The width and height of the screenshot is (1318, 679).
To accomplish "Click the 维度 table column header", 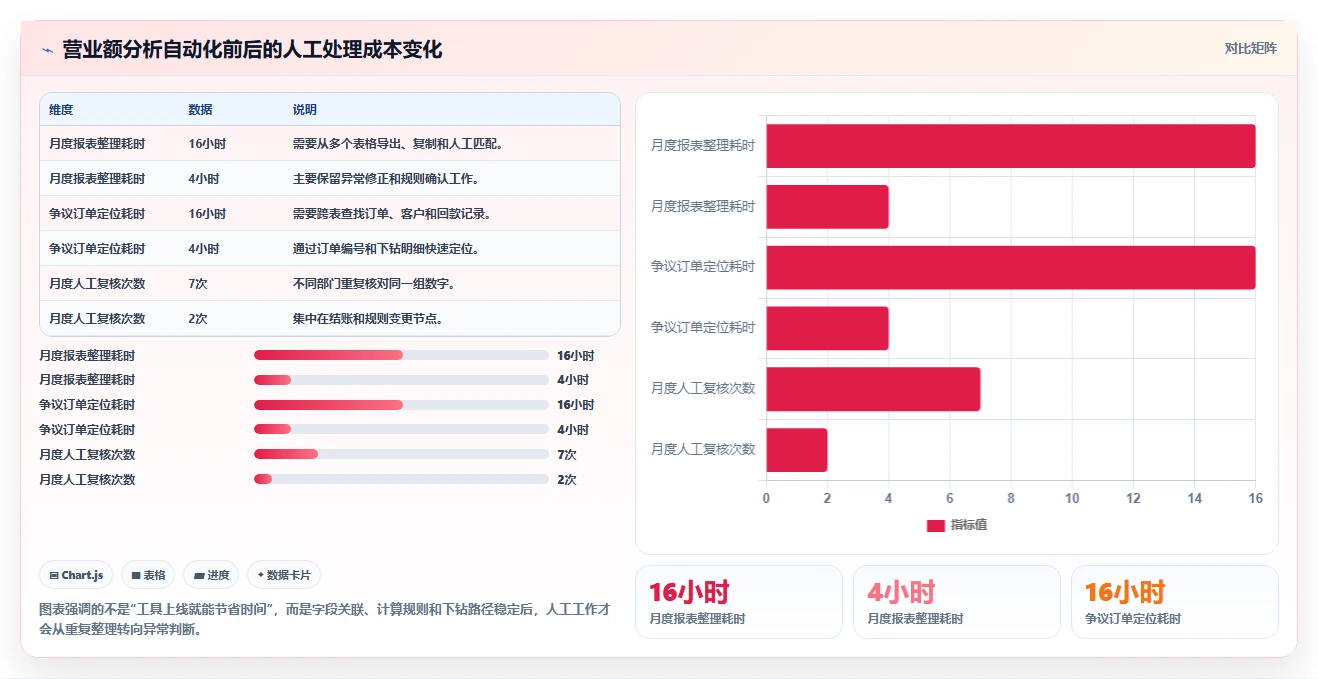I will [x=61, y=110].
